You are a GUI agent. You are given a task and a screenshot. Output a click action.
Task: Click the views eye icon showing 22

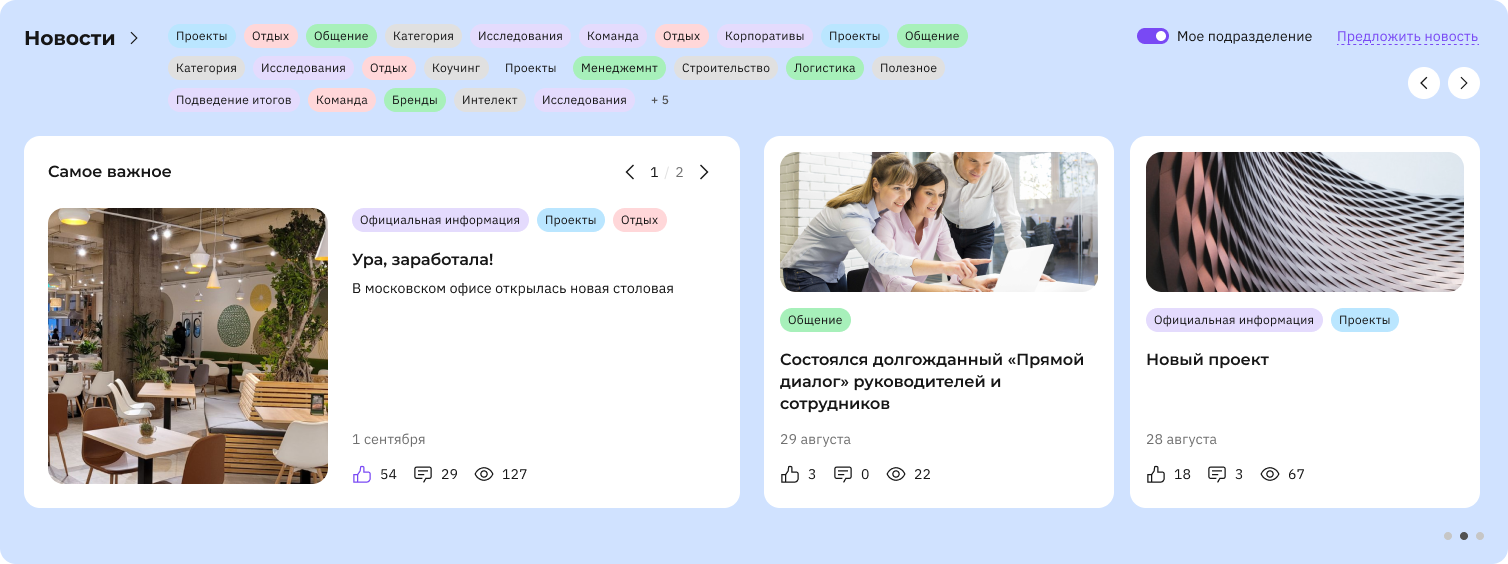pyautogui.click(x=896, y=474)
